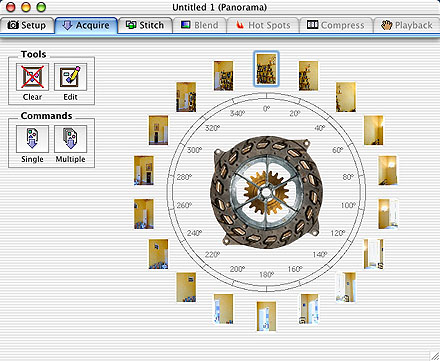
Task: Select the image thumbnail at 80°
Action: tap(388, 170)
